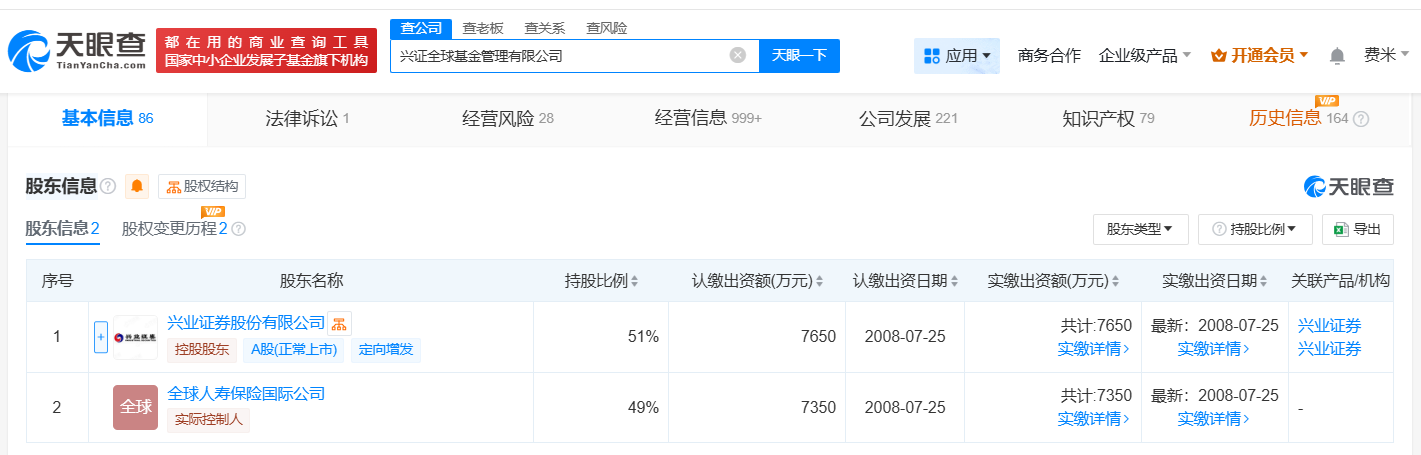Open the 股东类型 filter dropdown

pyautogui.click(x=1140, y=229)
